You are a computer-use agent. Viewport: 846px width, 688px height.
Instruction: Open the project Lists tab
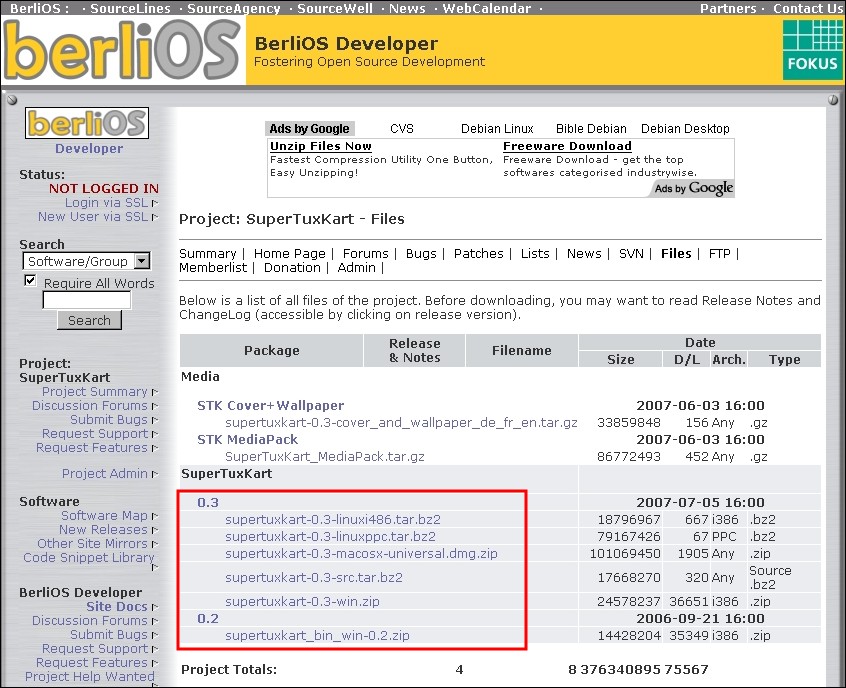535,254
